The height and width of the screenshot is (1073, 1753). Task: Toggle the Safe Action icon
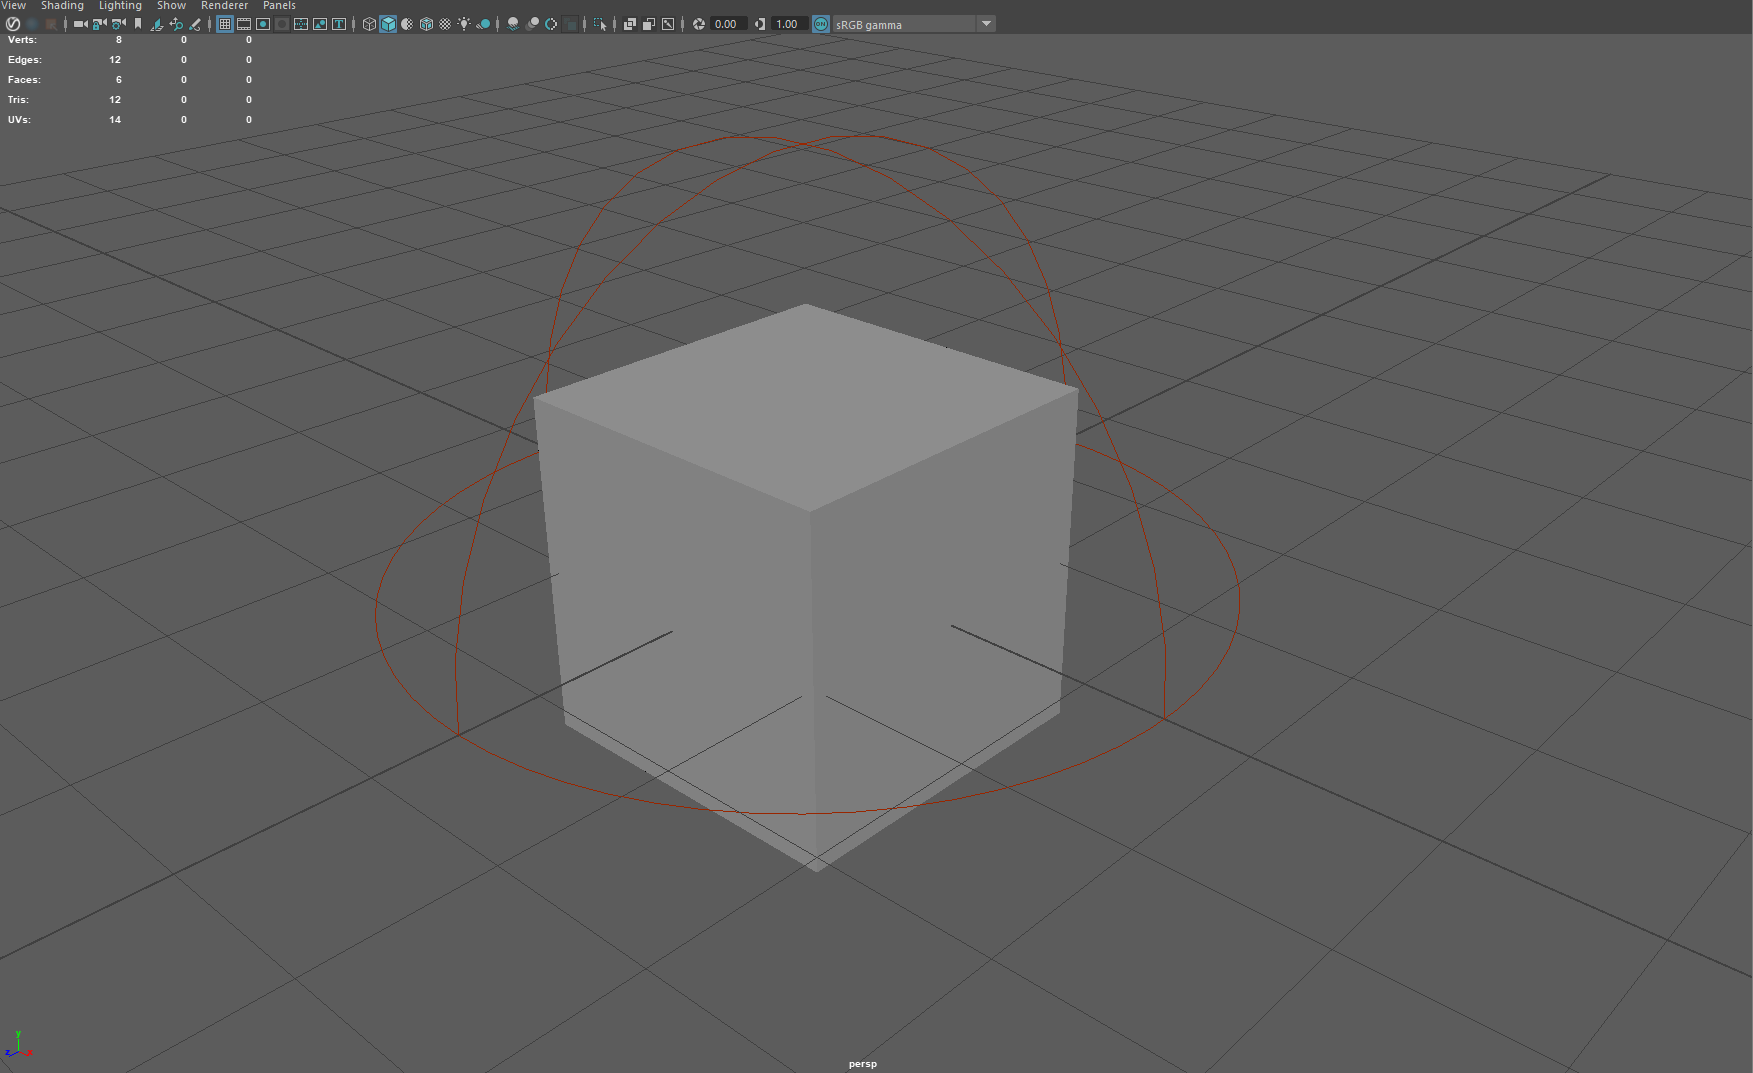[x=320, y=24]
